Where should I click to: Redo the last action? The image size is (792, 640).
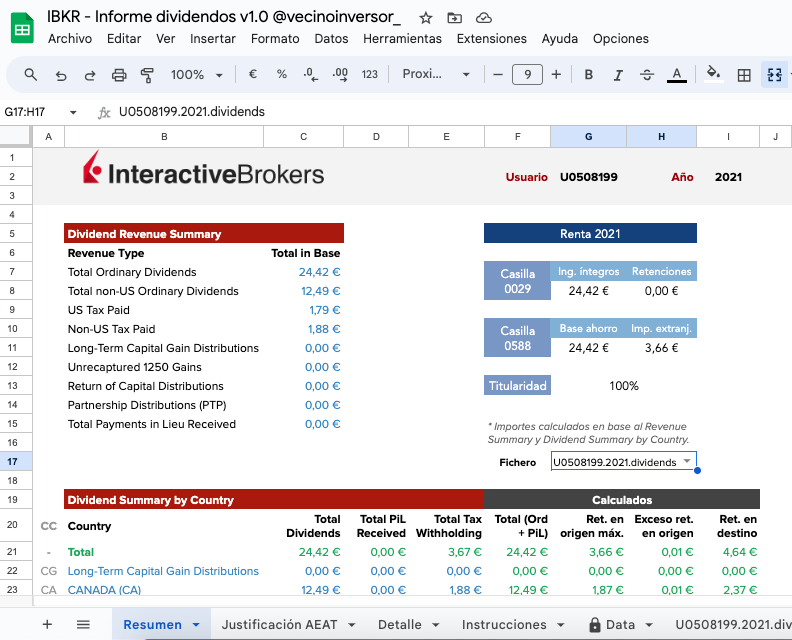click(90, 75)
